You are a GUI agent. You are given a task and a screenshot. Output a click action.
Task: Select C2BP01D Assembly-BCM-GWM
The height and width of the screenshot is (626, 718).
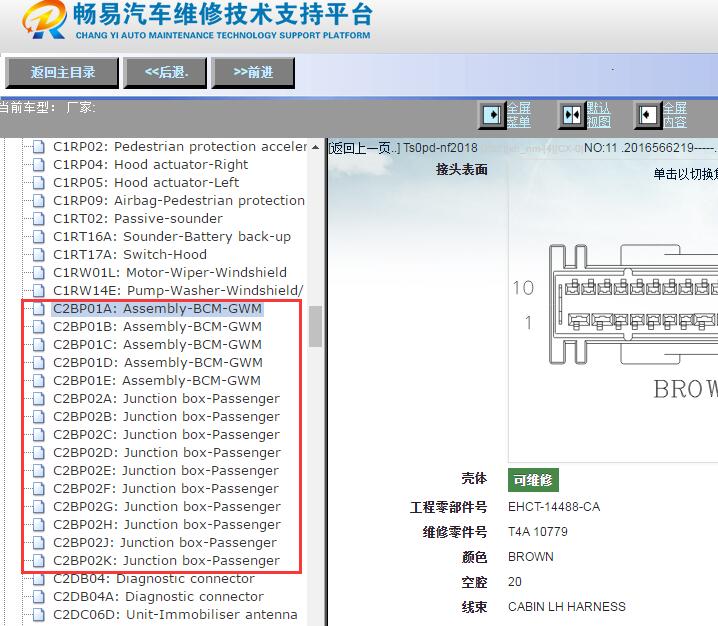tap(158, 363)
